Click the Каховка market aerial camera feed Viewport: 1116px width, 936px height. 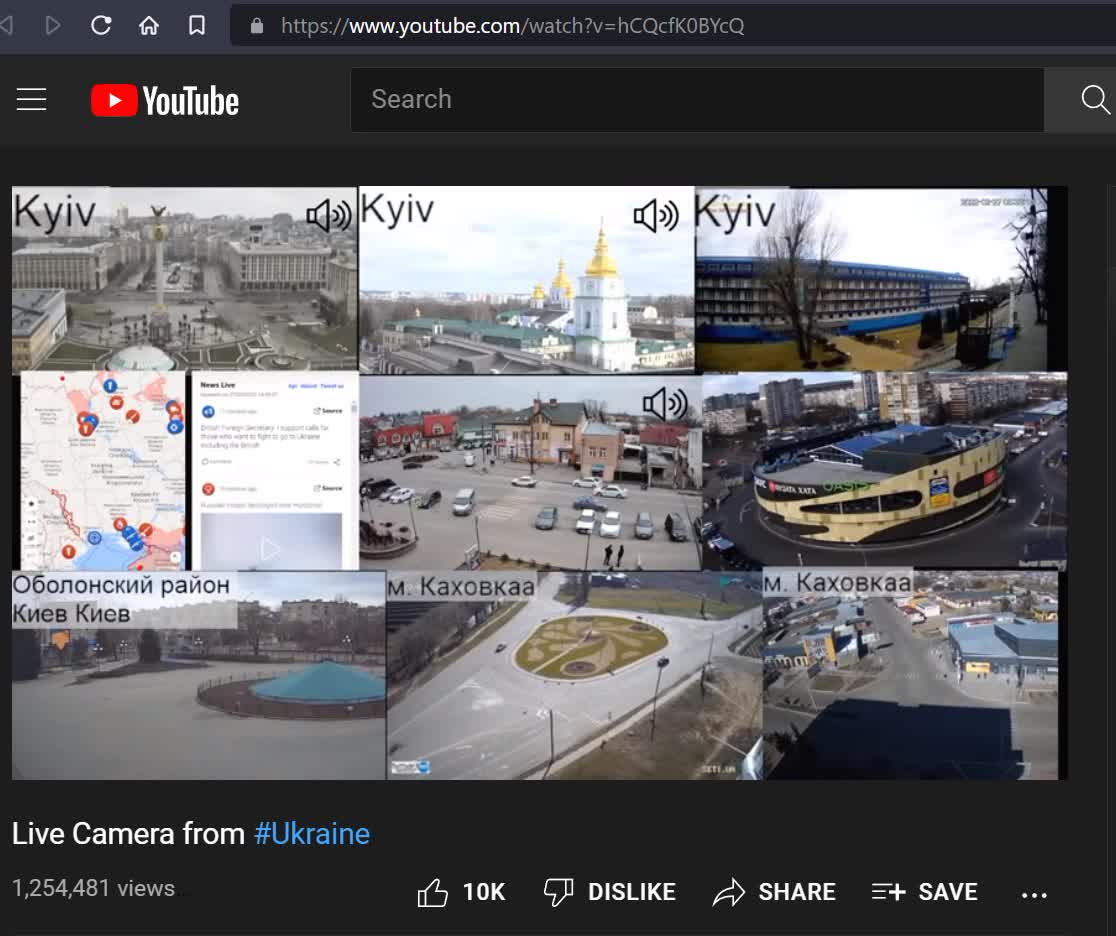coord(910,675)
